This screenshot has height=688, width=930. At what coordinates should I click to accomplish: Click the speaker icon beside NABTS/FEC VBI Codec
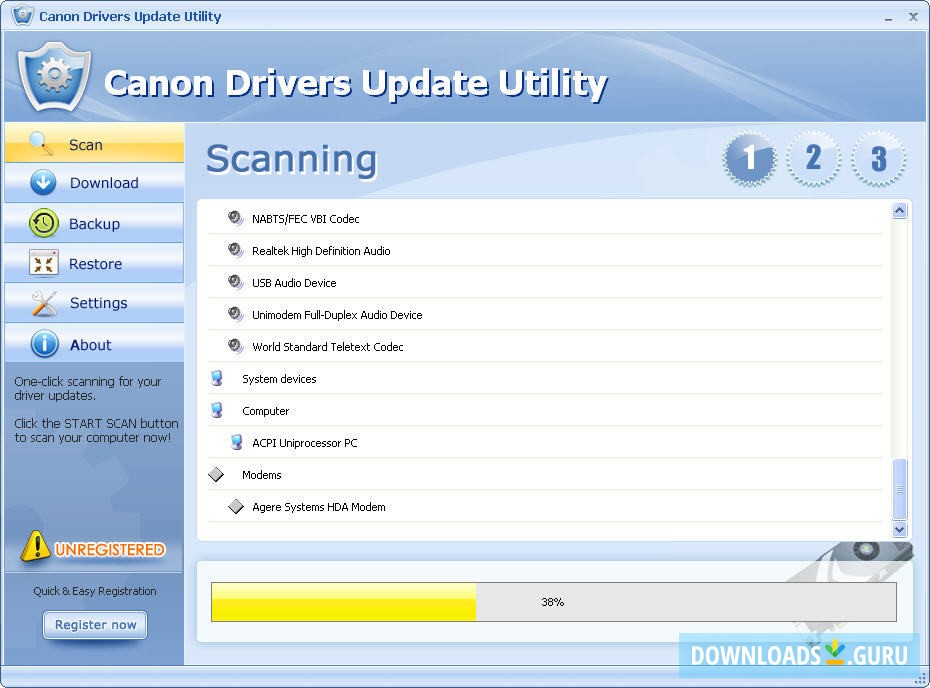coord(235,218)
